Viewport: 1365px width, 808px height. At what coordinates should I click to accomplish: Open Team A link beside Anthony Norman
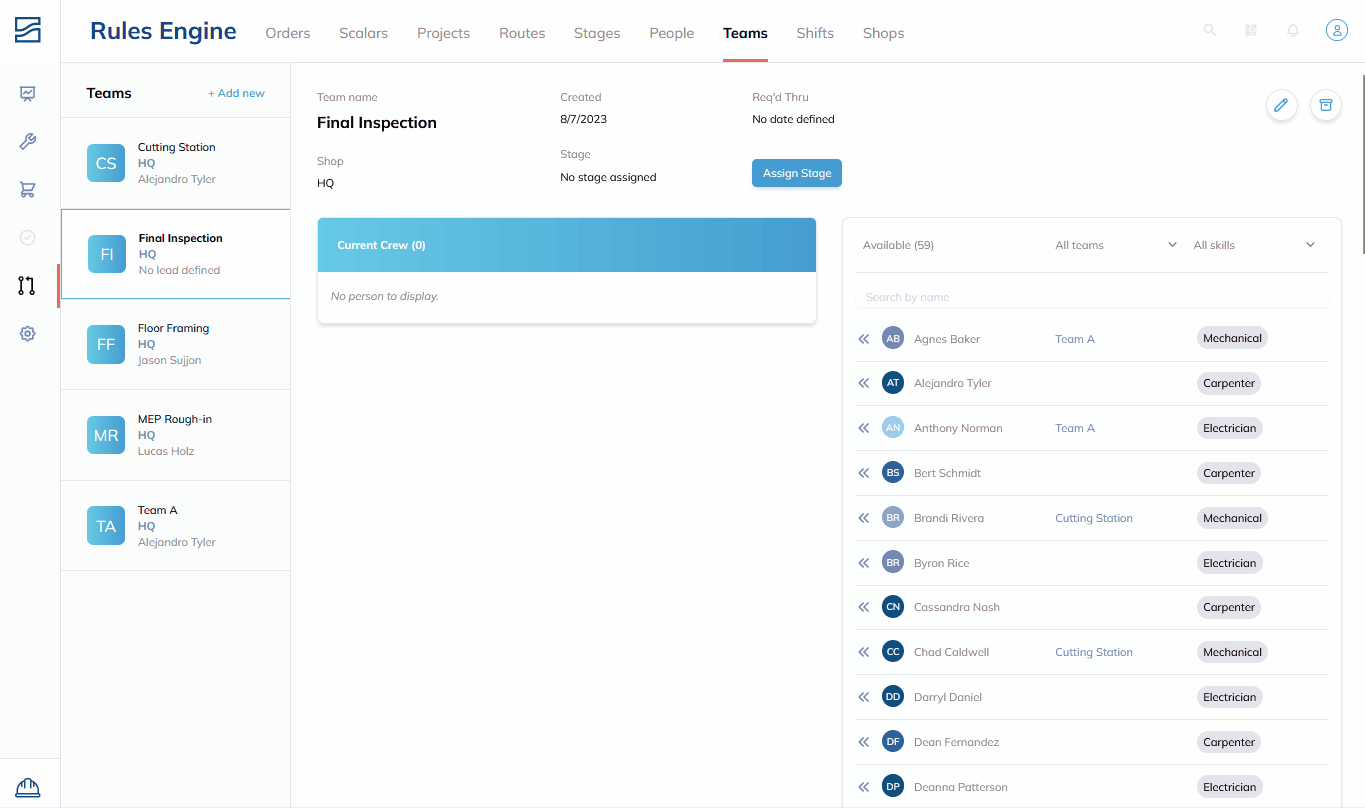[1075, 428]
